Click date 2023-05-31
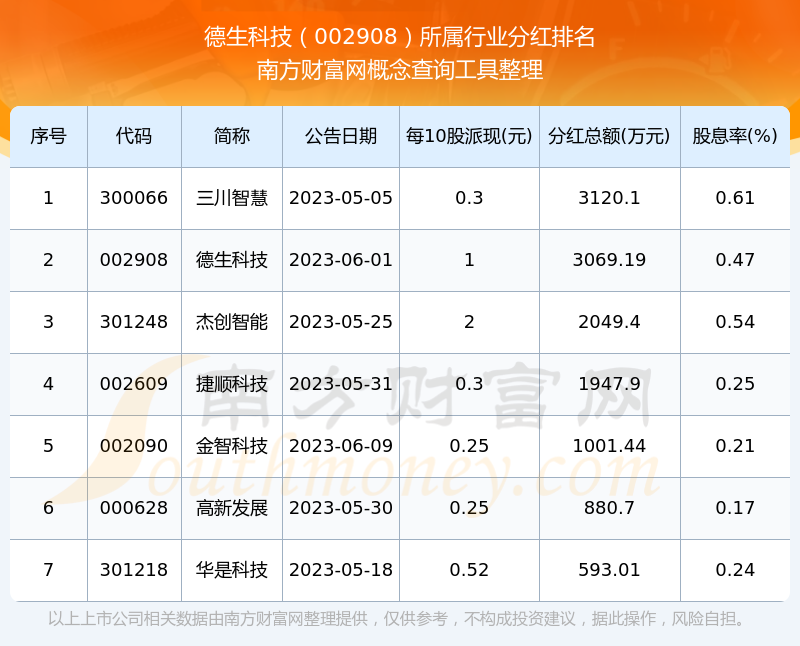Screen dimensions: 800x646 [x=341, y=384]
